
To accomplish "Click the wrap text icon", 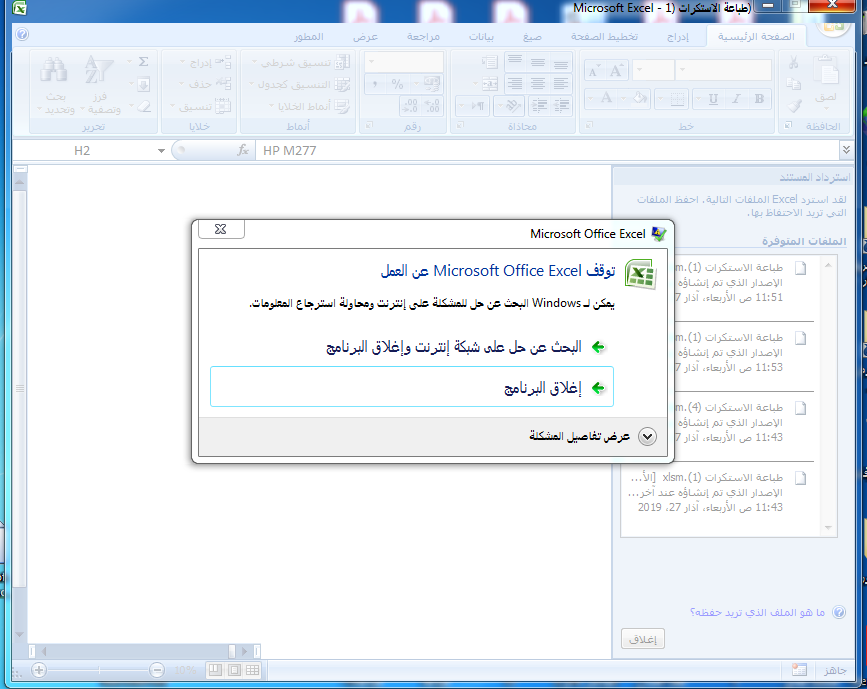I will pyautogui.click(x=489, y=62).
